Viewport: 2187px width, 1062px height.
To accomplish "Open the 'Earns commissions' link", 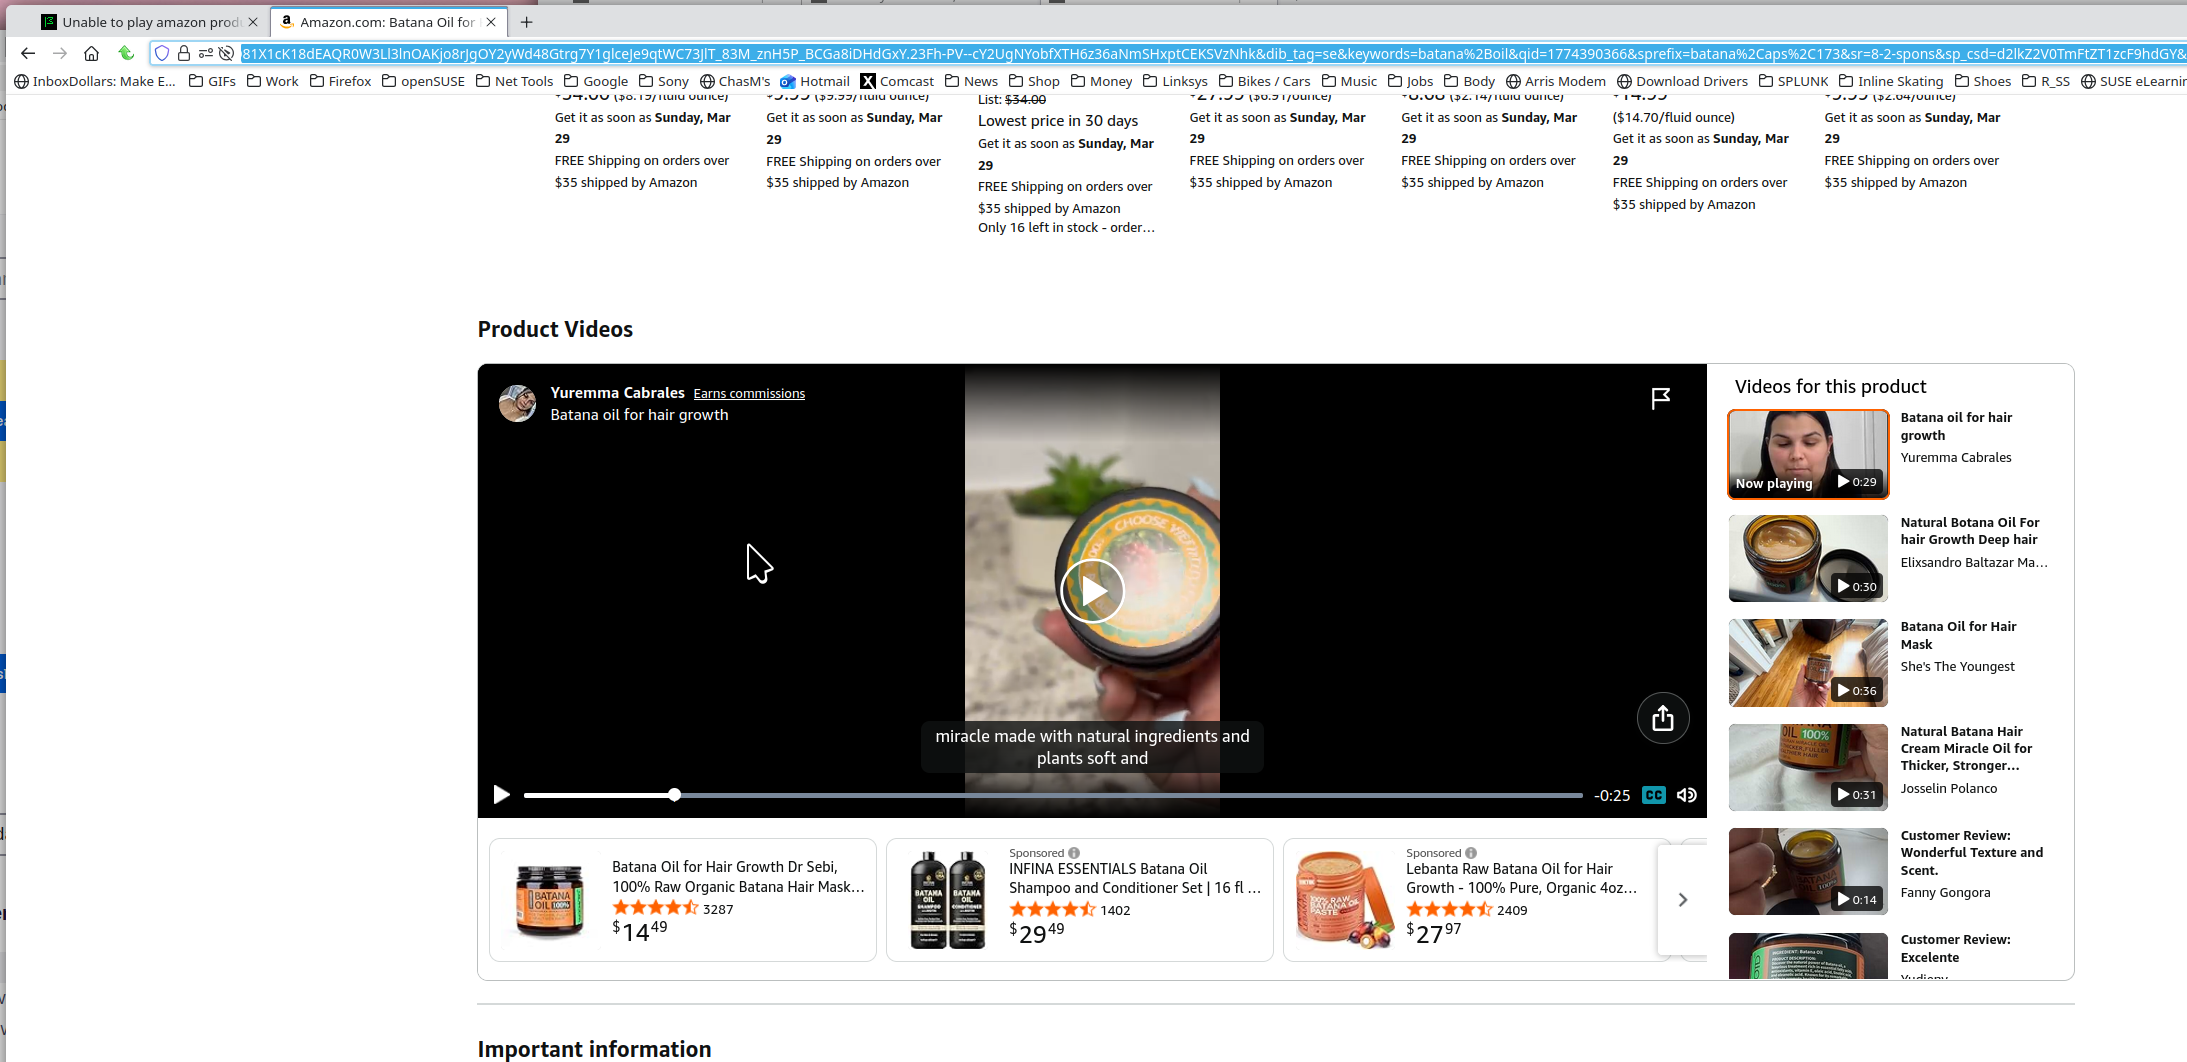I will pos(749,394).
